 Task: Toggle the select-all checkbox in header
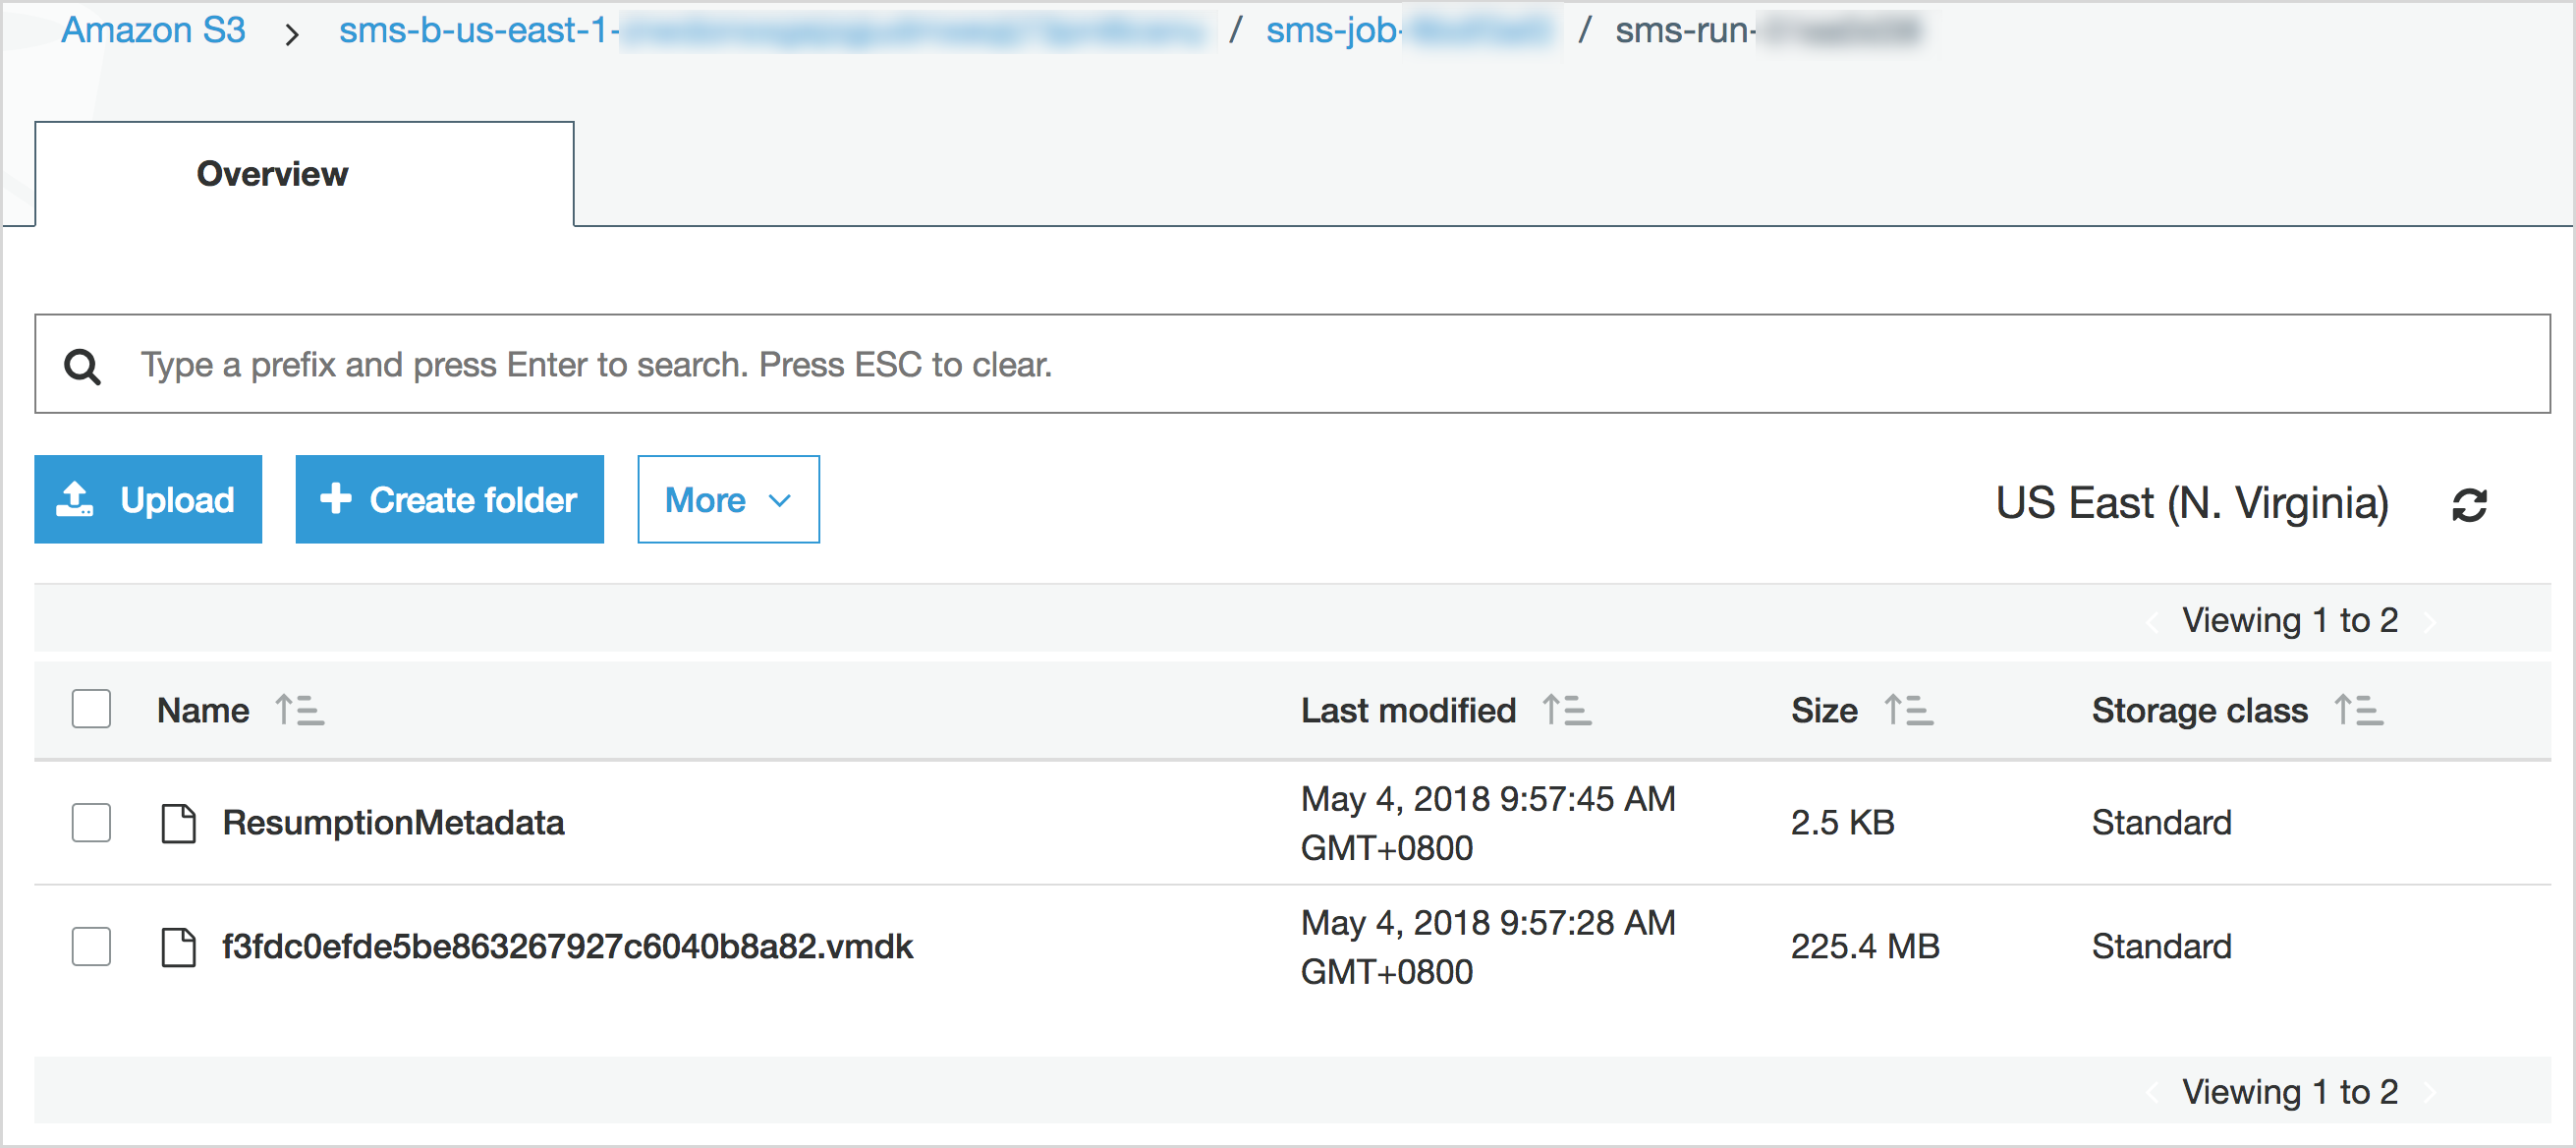click(x=91, y=709)
